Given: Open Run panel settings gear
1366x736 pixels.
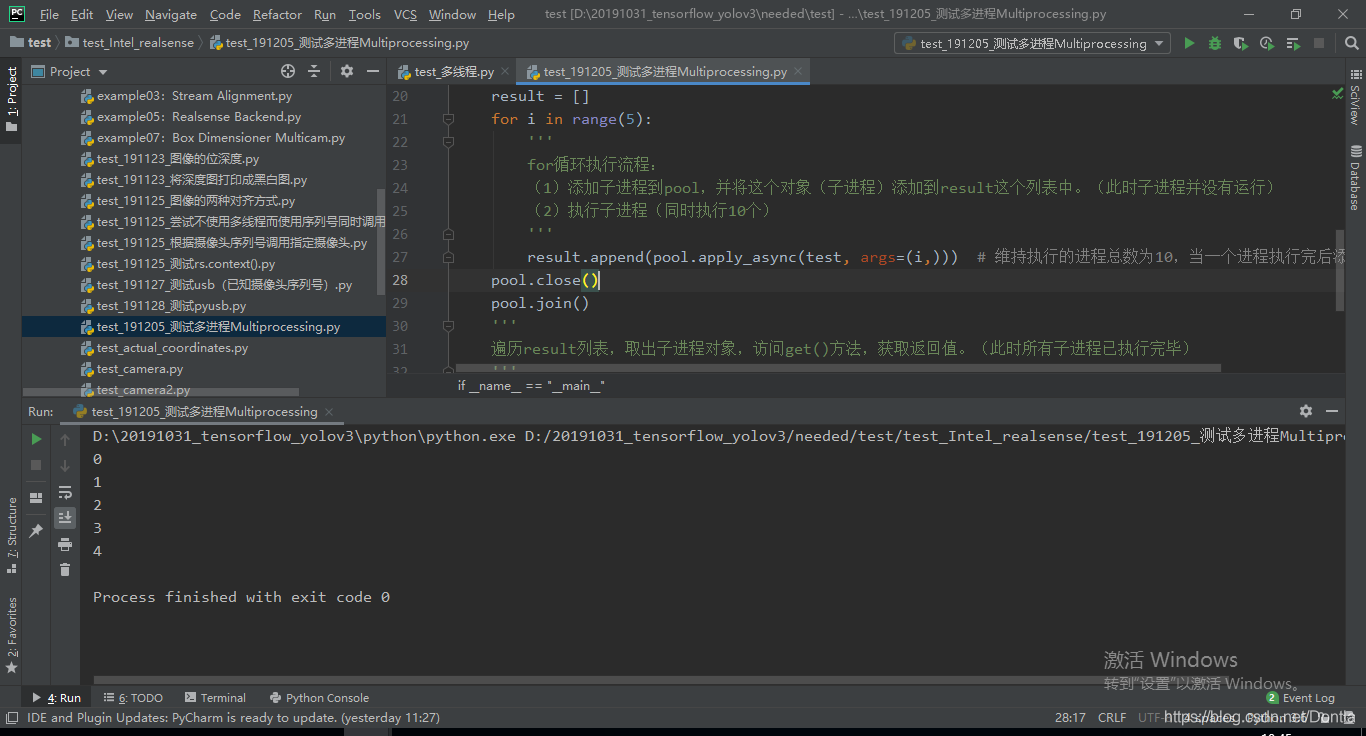Looking at the screenshot, I should click(1306, 411).
